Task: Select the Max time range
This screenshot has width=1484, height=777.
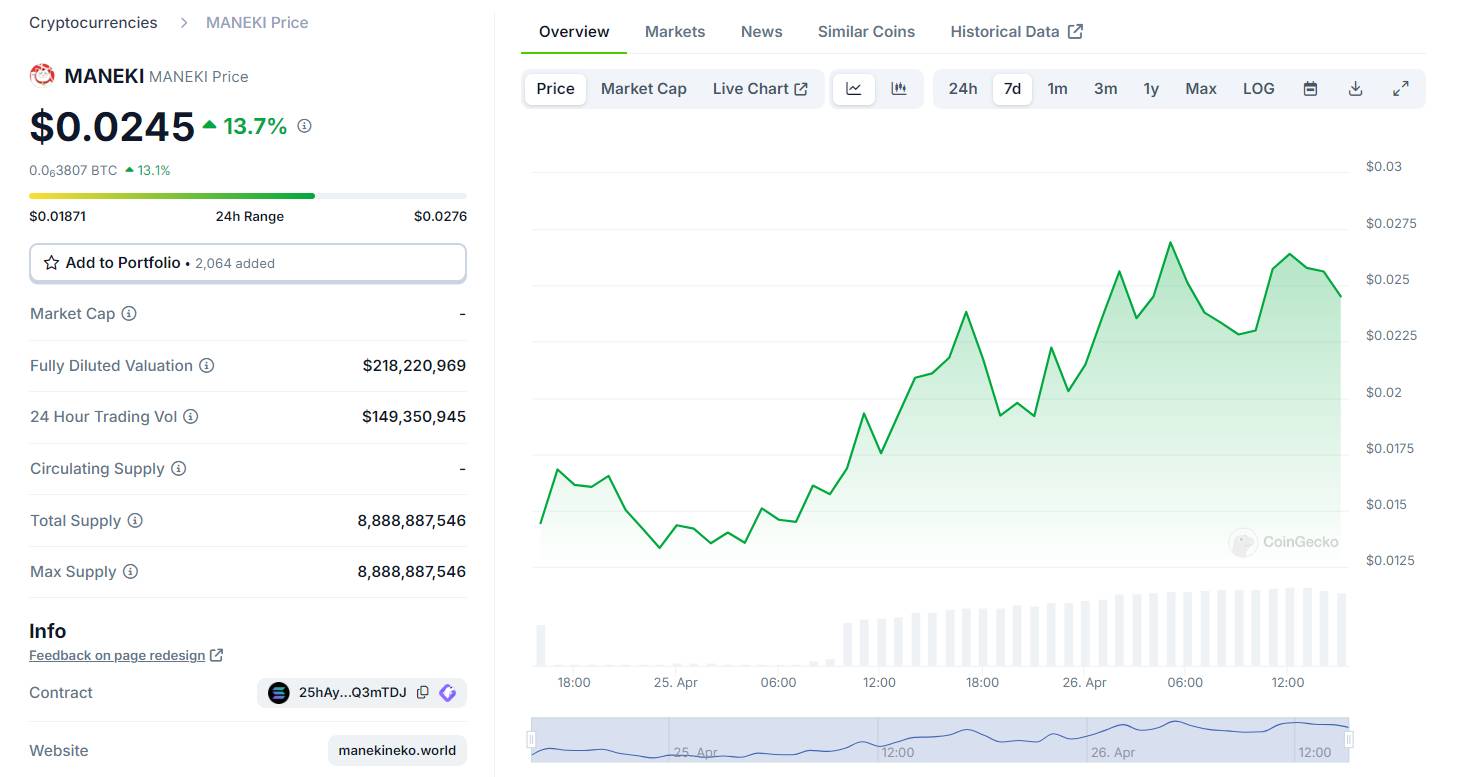Action: point(1201,89)
